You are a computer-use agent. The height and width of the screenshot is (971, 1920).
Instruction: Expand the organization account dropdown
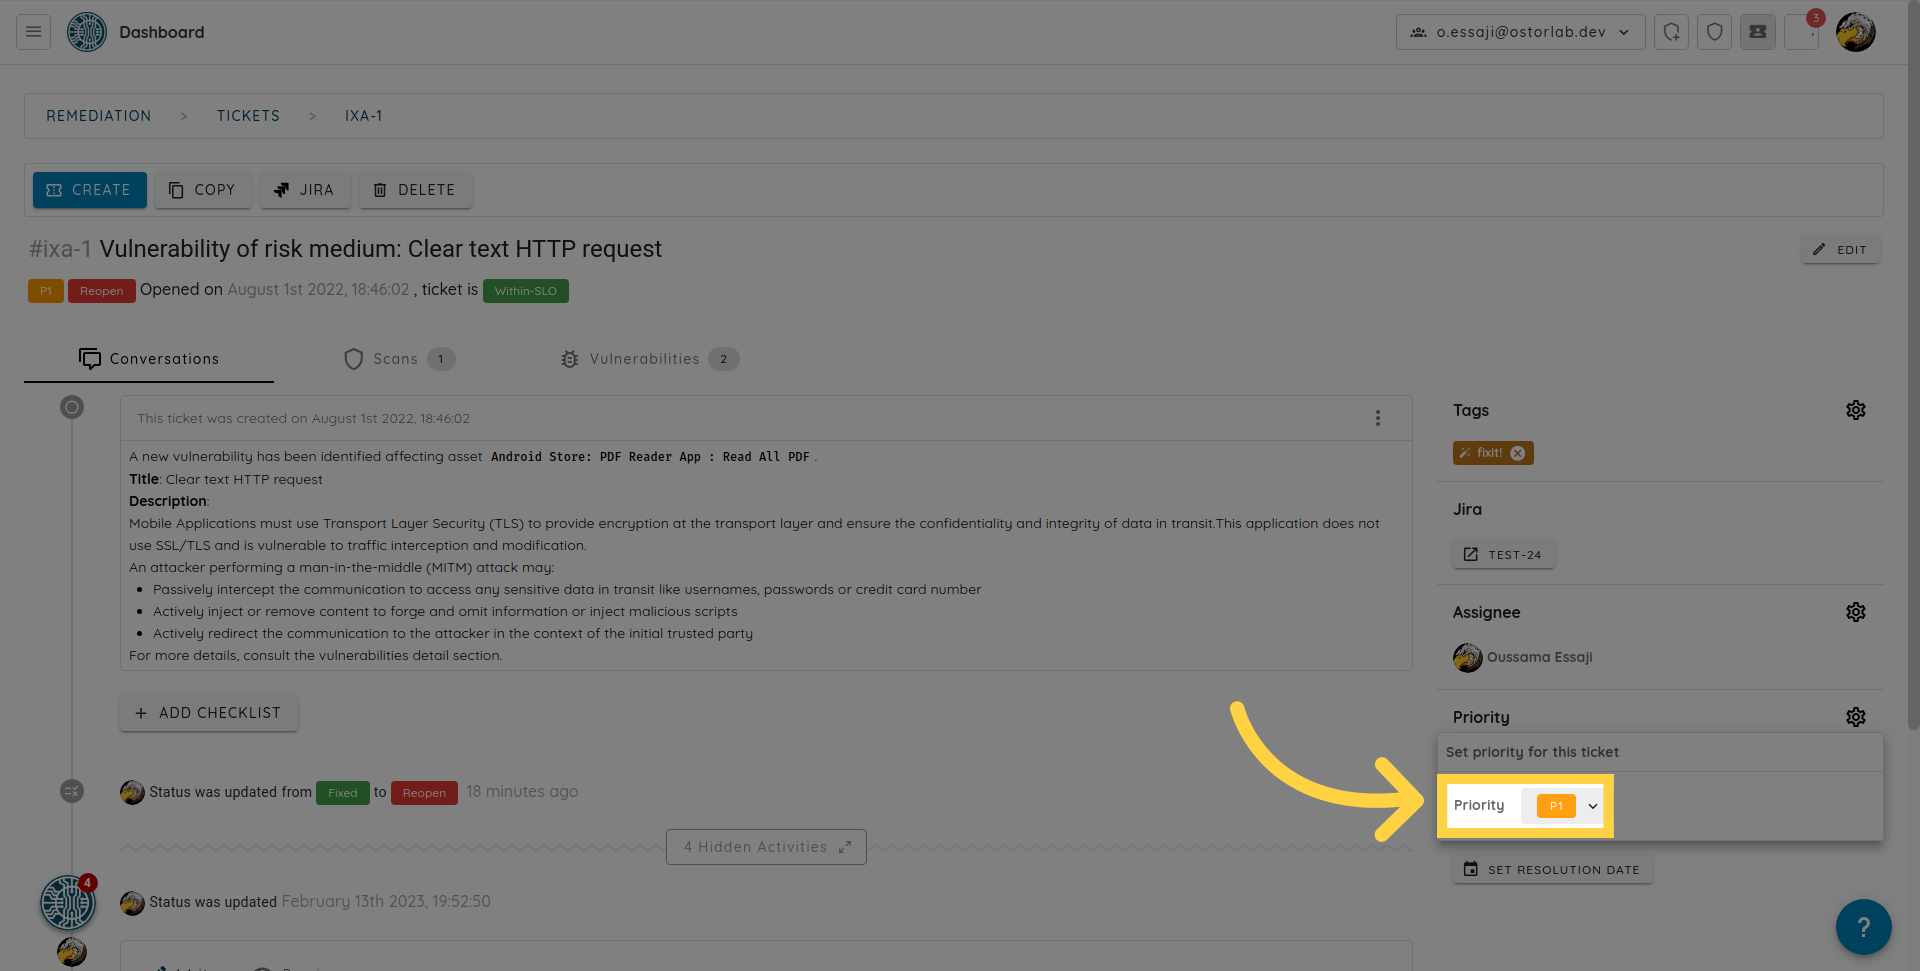pos(1520,32)
